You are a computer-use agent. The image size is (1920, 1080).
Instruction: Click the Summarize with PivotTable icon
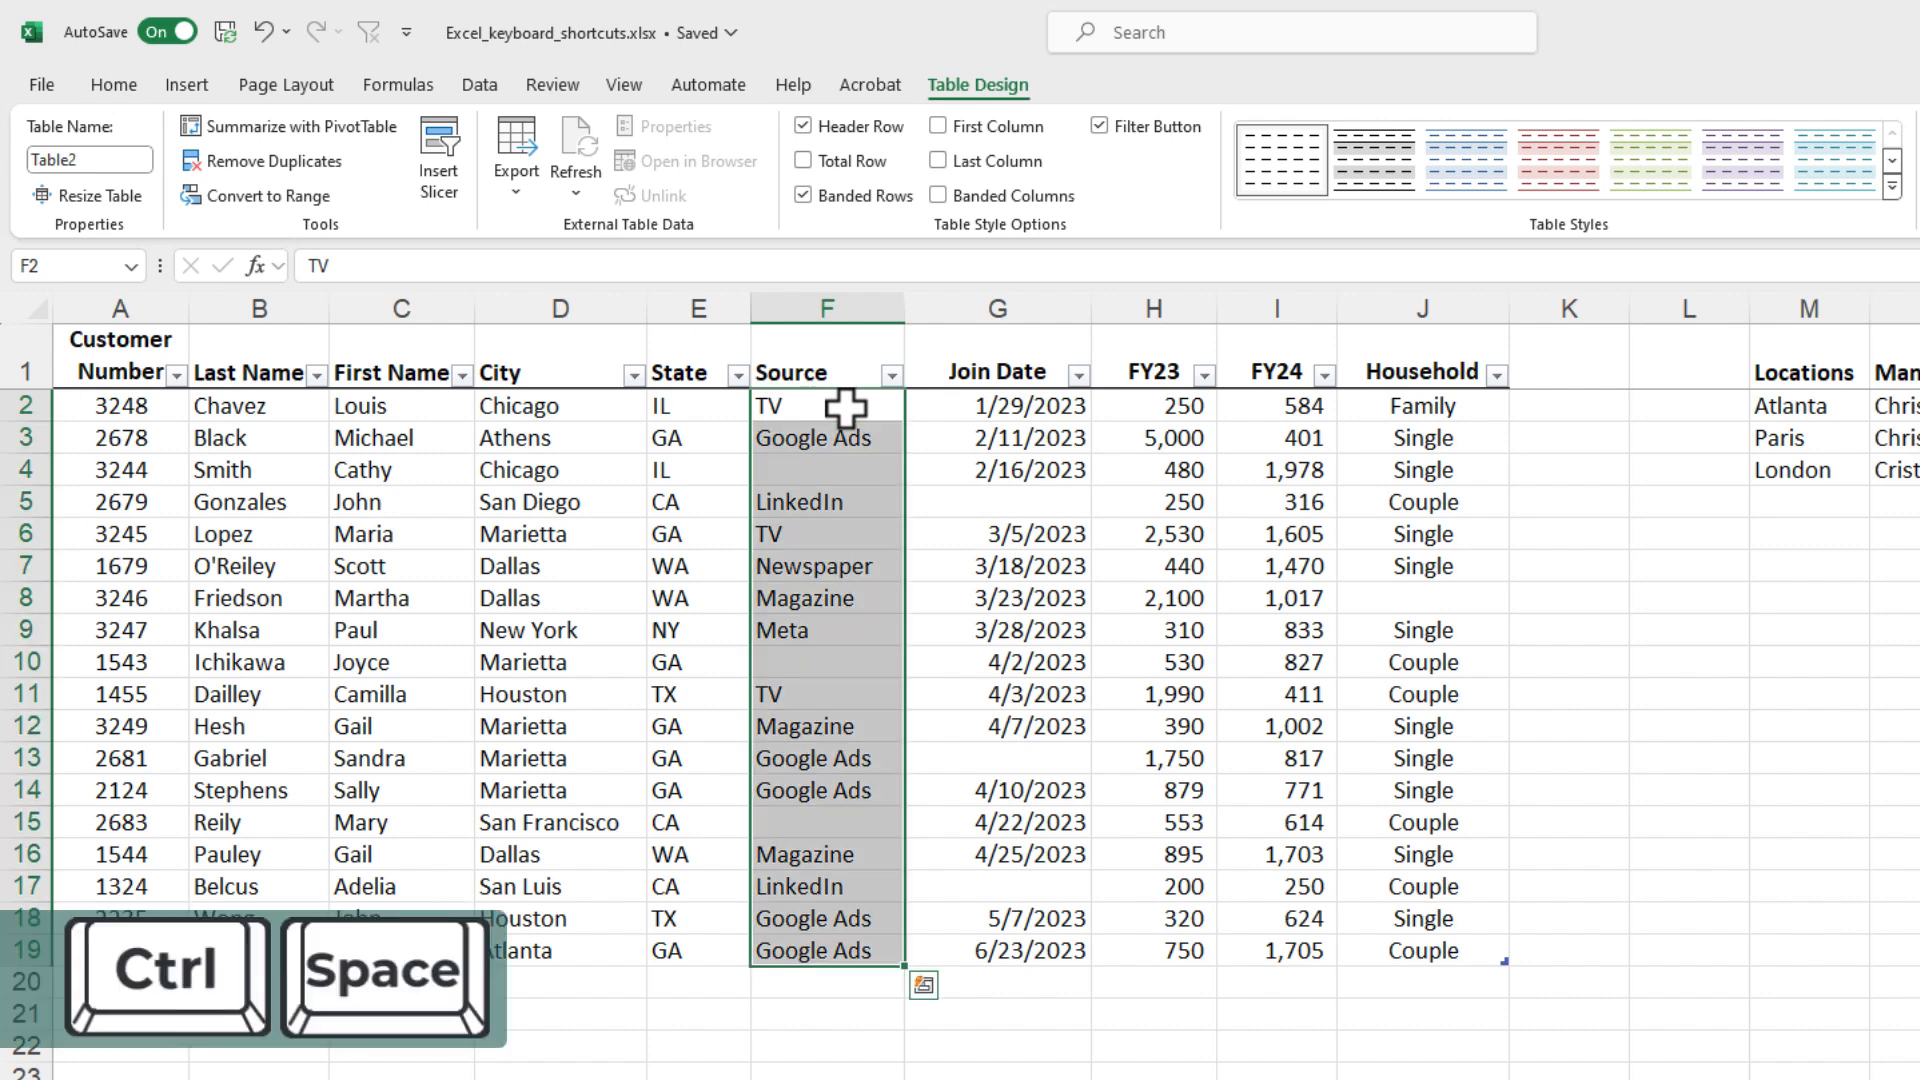(190, 125)
